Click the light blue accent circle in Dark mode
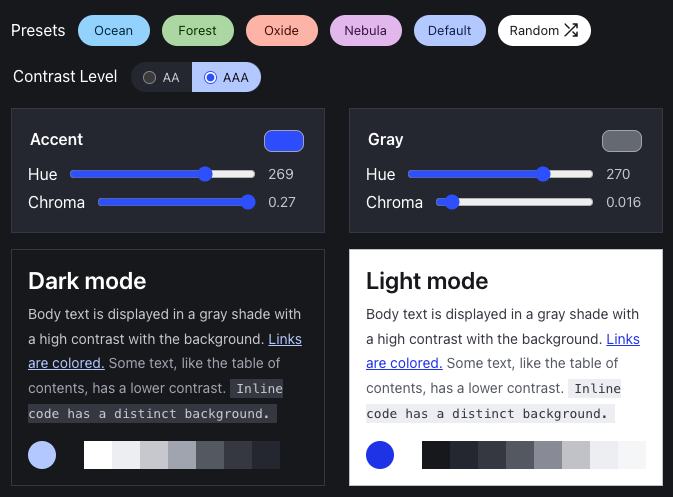The width and height of the screenshot is (673, 497). [42, 455]
